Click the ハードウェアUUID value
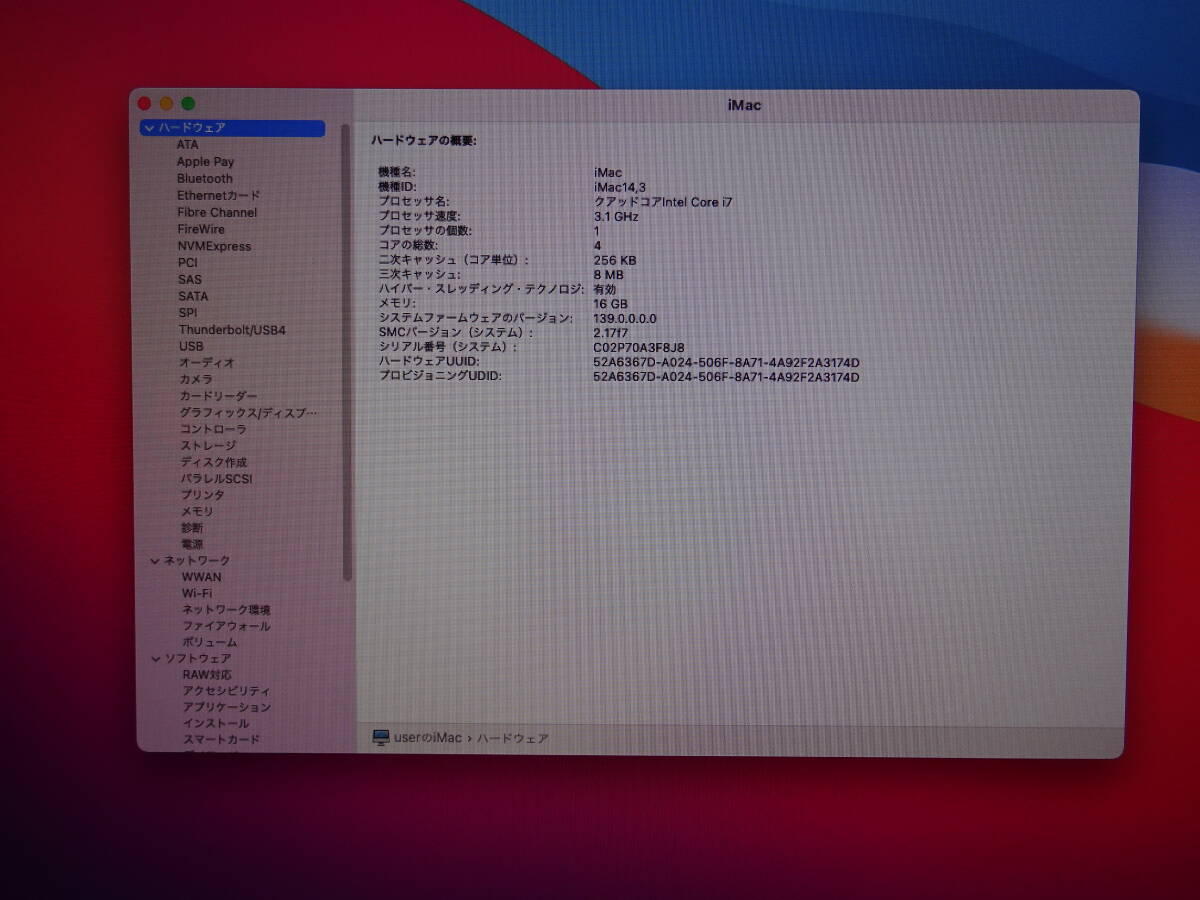 tap(726, 363)
